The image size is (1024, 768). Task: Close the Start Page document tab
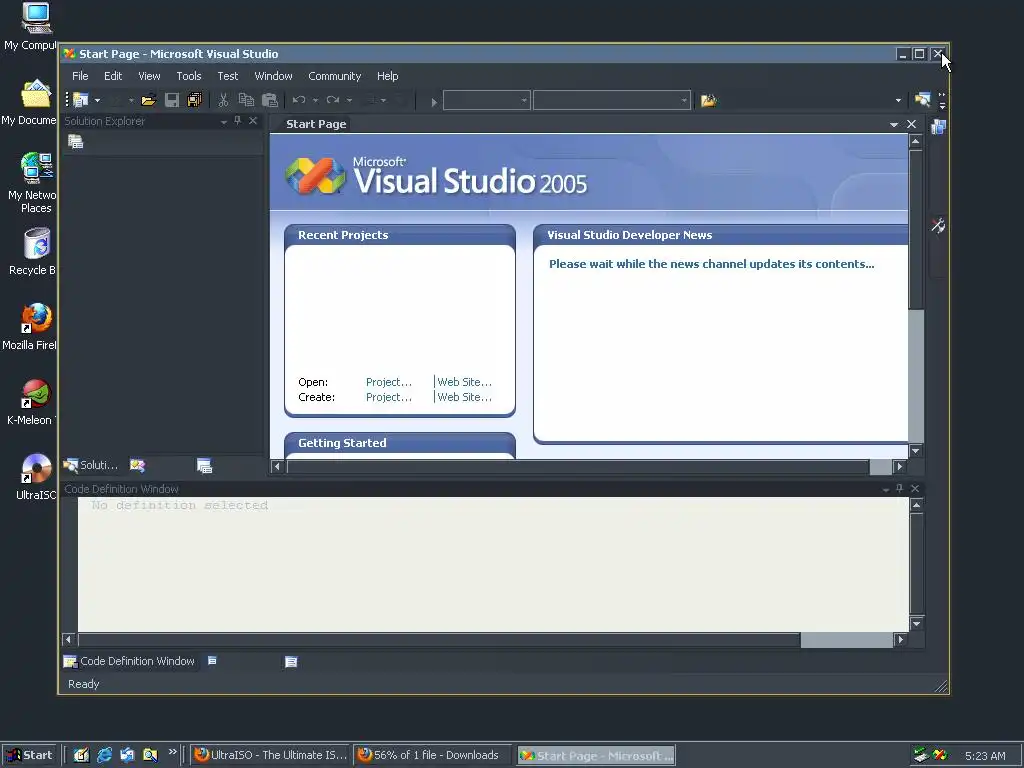(x=911, y=124)
